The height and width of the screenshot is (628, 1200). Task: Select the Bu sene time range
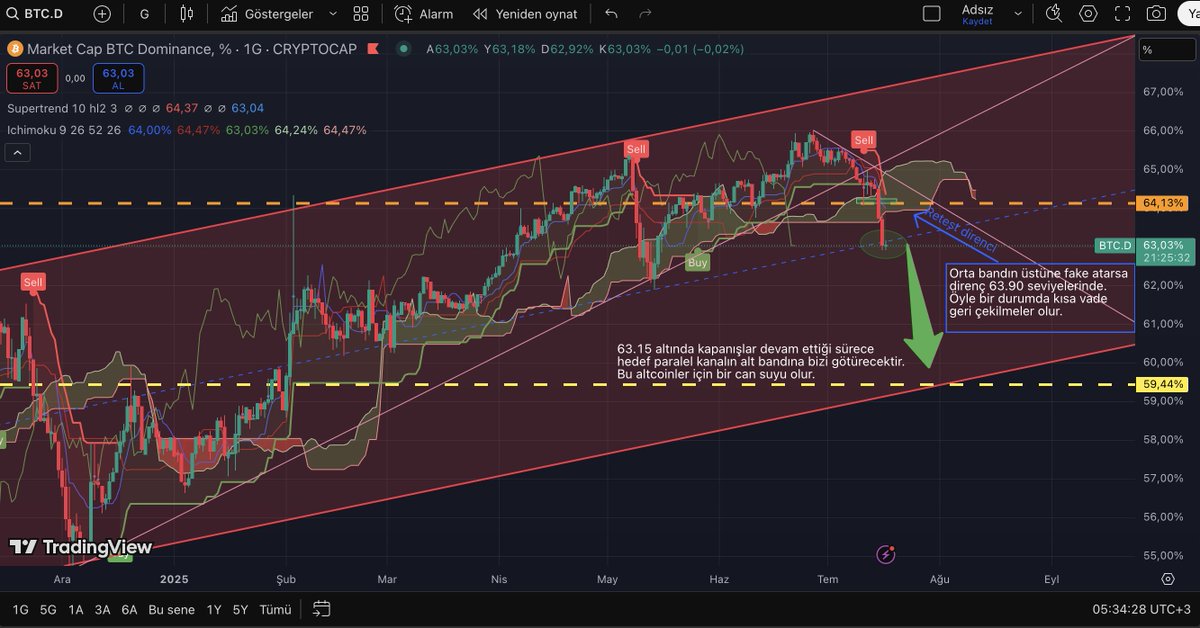[x=171, y=609]
